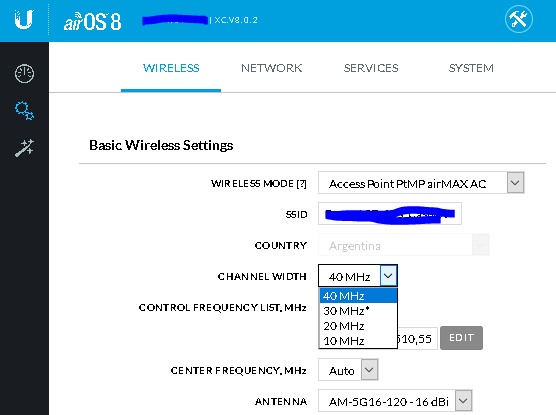Open the System tab
Image resolution: width=556 pixels, height=415 pixels.
[471, 68]
